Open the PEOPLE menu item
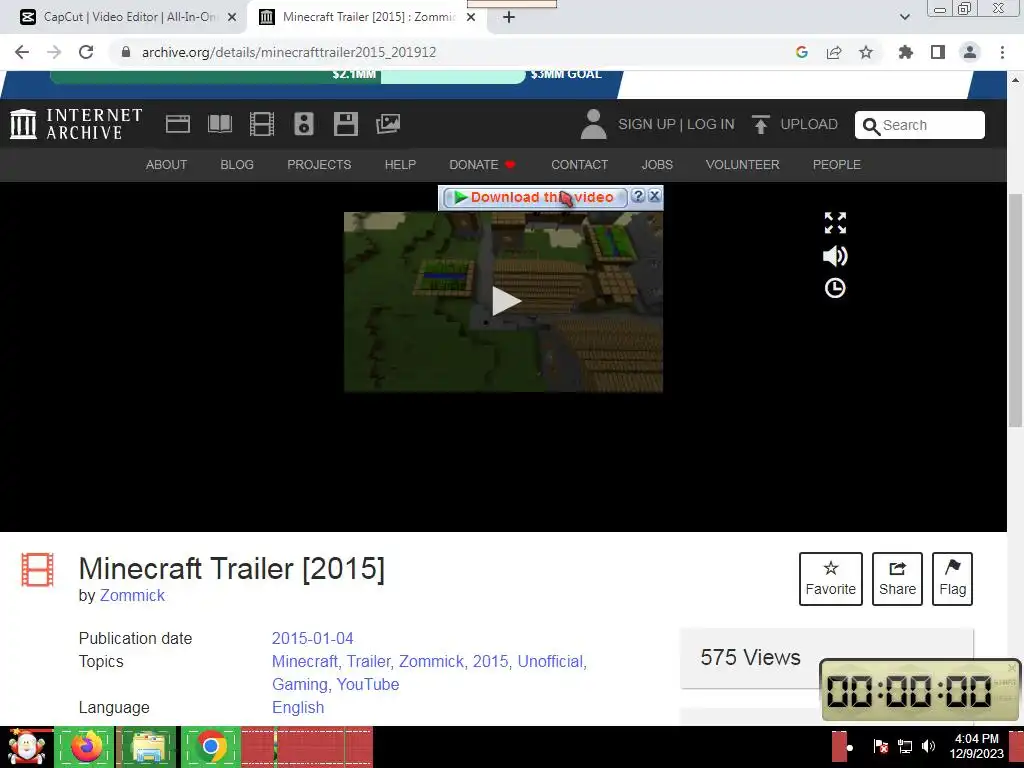The height and width of the screenshot is (768, 1024). tap(837, 165)
